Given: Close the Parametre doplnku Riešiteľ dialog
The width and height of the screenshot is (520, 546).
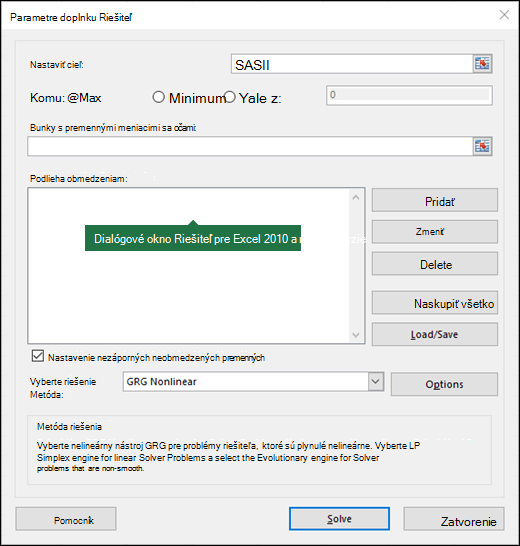Looking at the screenshot, I should coord(504,15).
